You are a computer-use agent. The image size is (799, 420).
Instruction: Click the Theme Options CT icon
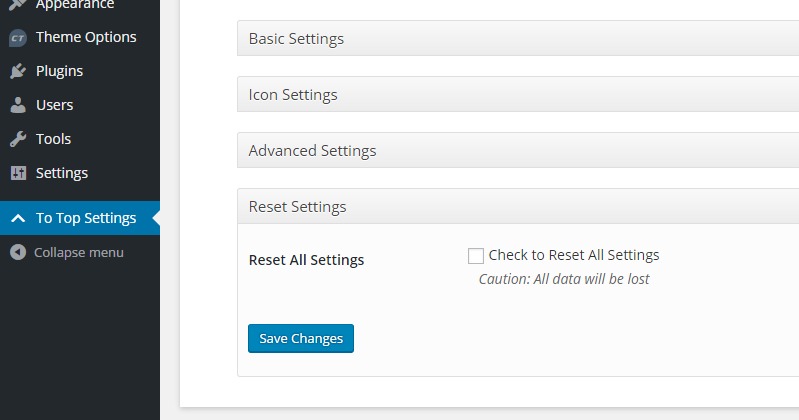(18, 38)
